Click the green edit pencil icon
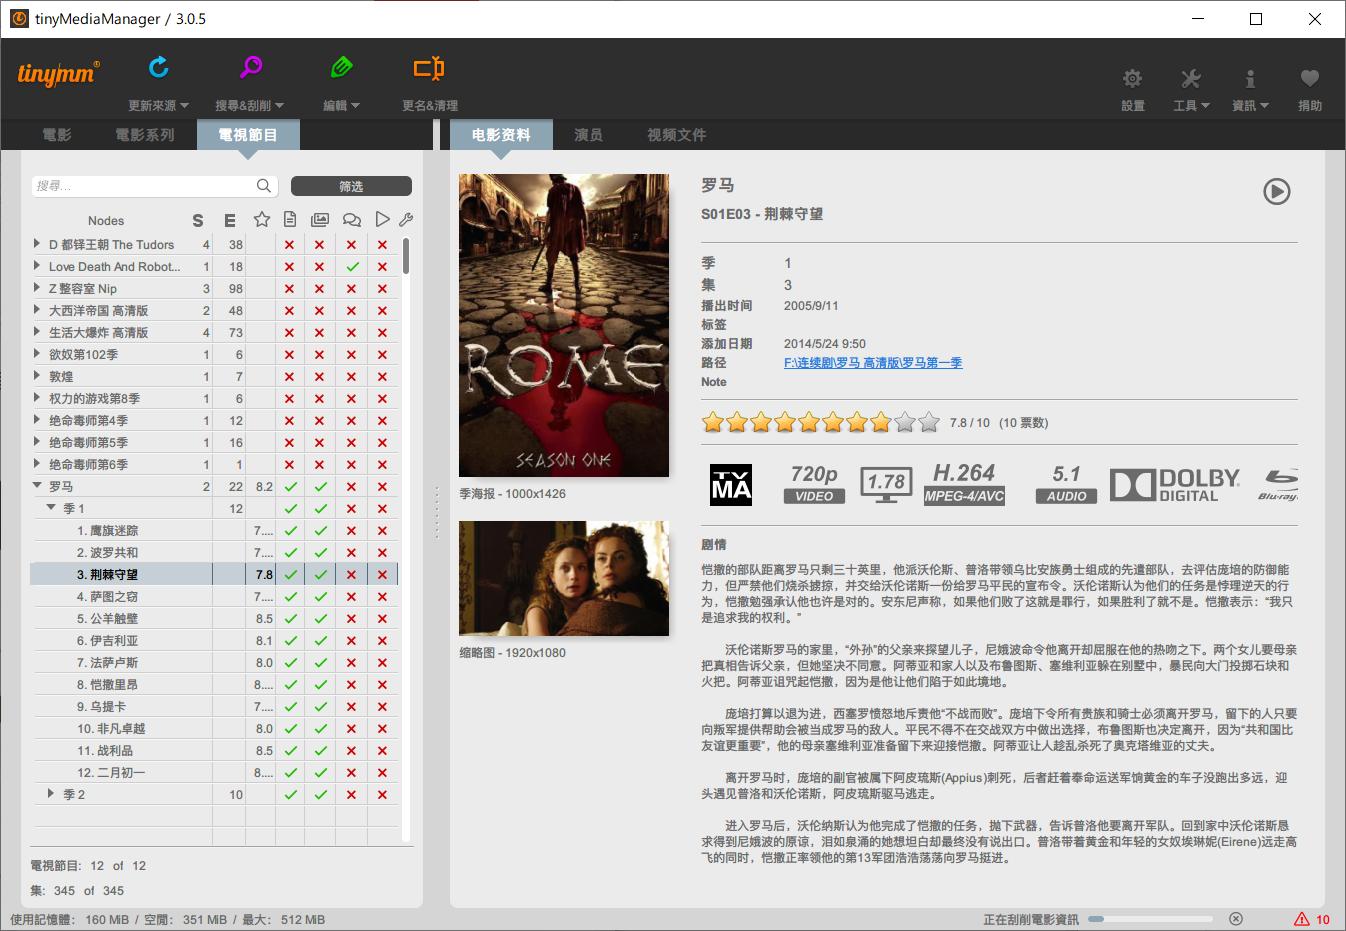Image resolution: width=1346 pixels, height=931 pixels. 341,68
